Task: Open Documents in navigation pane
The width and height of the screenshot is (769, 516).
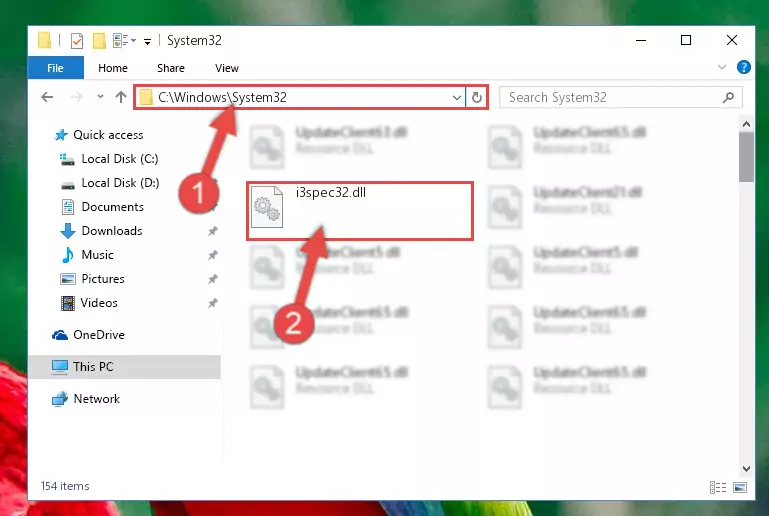Action: click(x=112, y=206)
